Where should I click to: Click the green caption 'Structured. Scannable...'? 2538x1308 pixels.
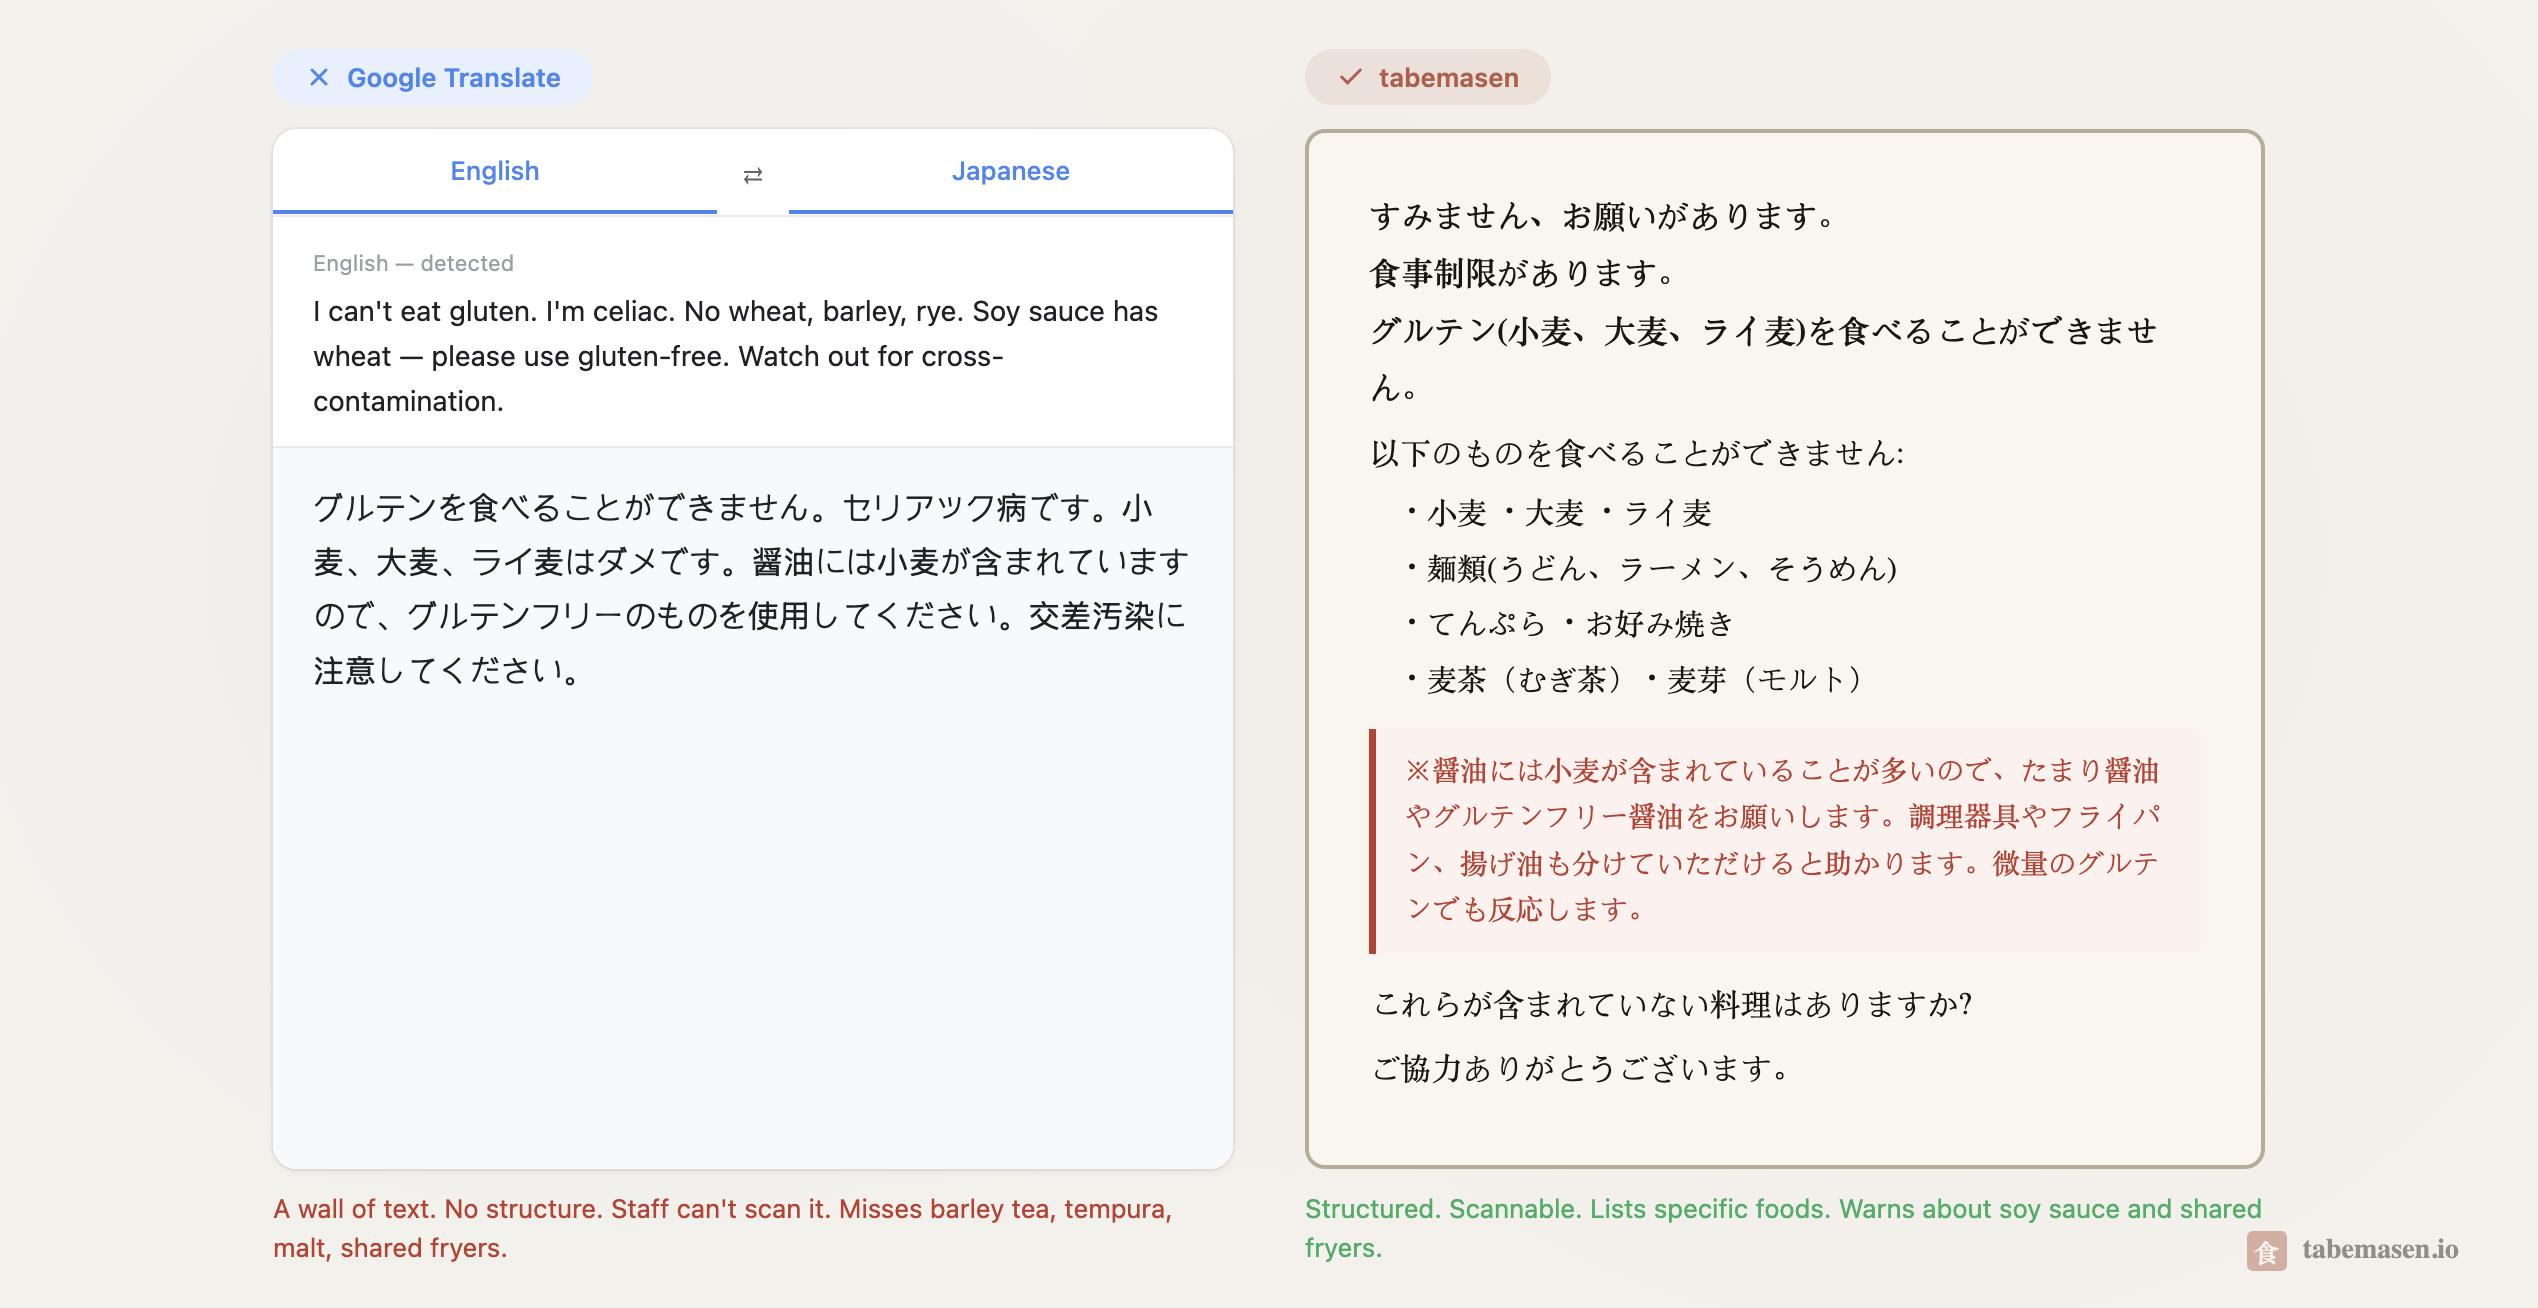tap(1783, 1228)
